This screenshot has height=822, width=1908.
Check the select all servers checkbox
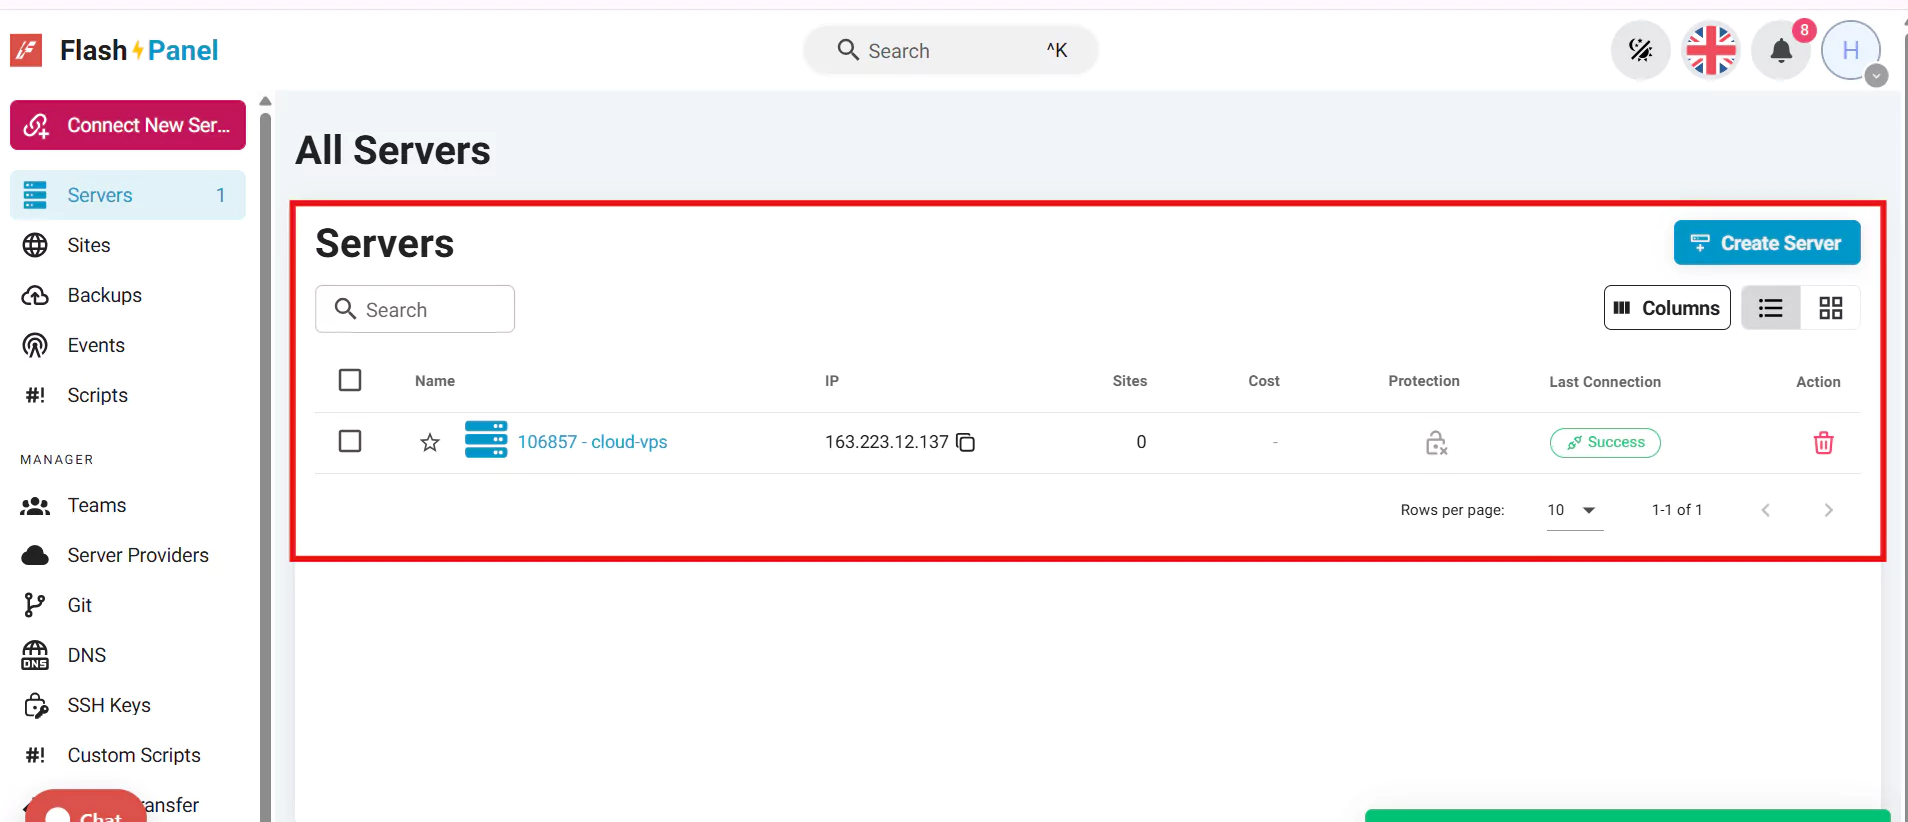click(350, 380)
